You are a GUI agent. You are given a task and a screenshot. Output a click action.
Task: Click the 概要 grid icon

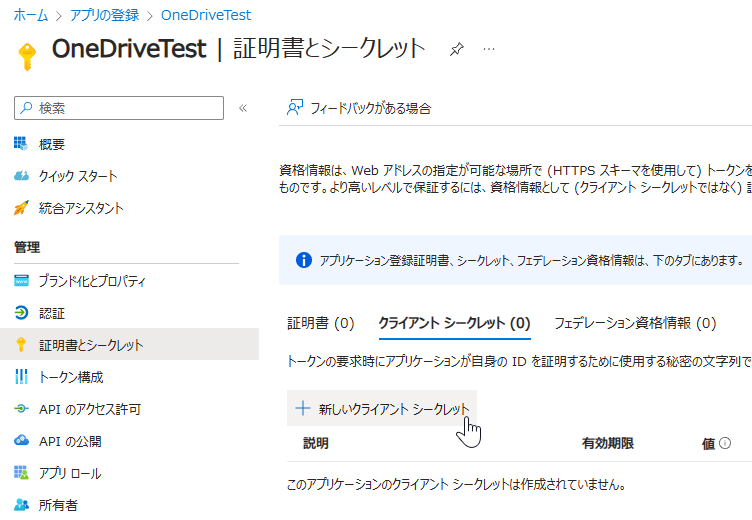(21, 144)
